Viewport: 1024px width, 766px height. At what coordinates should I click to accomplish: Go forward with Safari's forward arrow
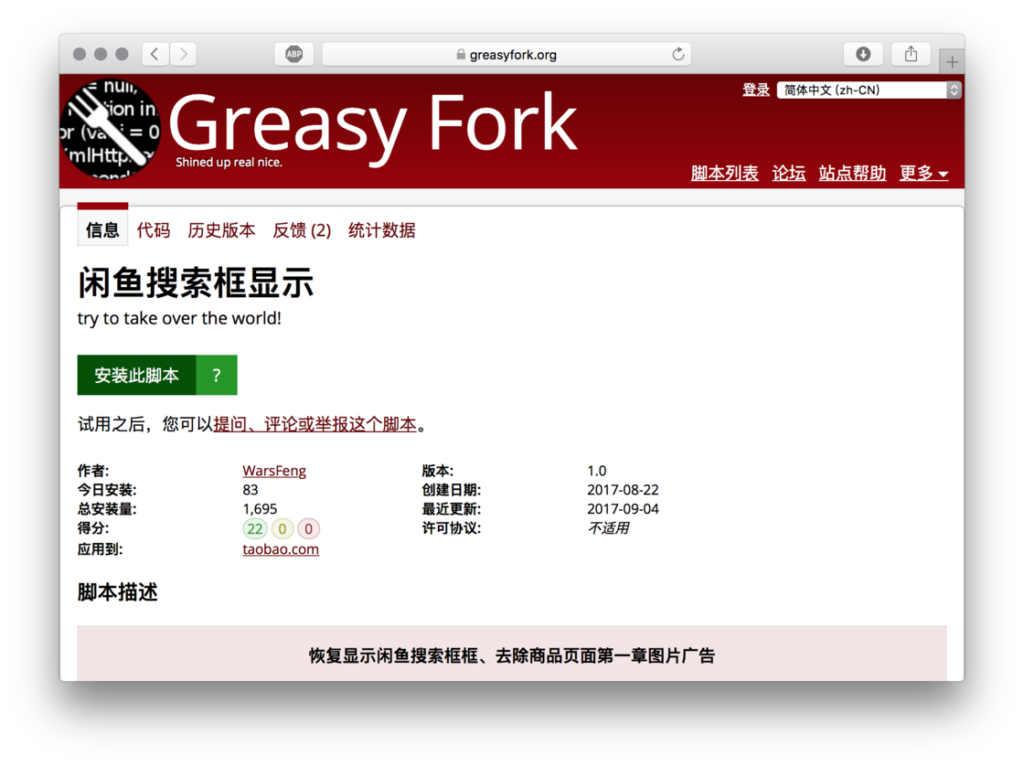(x=184, y=54)
